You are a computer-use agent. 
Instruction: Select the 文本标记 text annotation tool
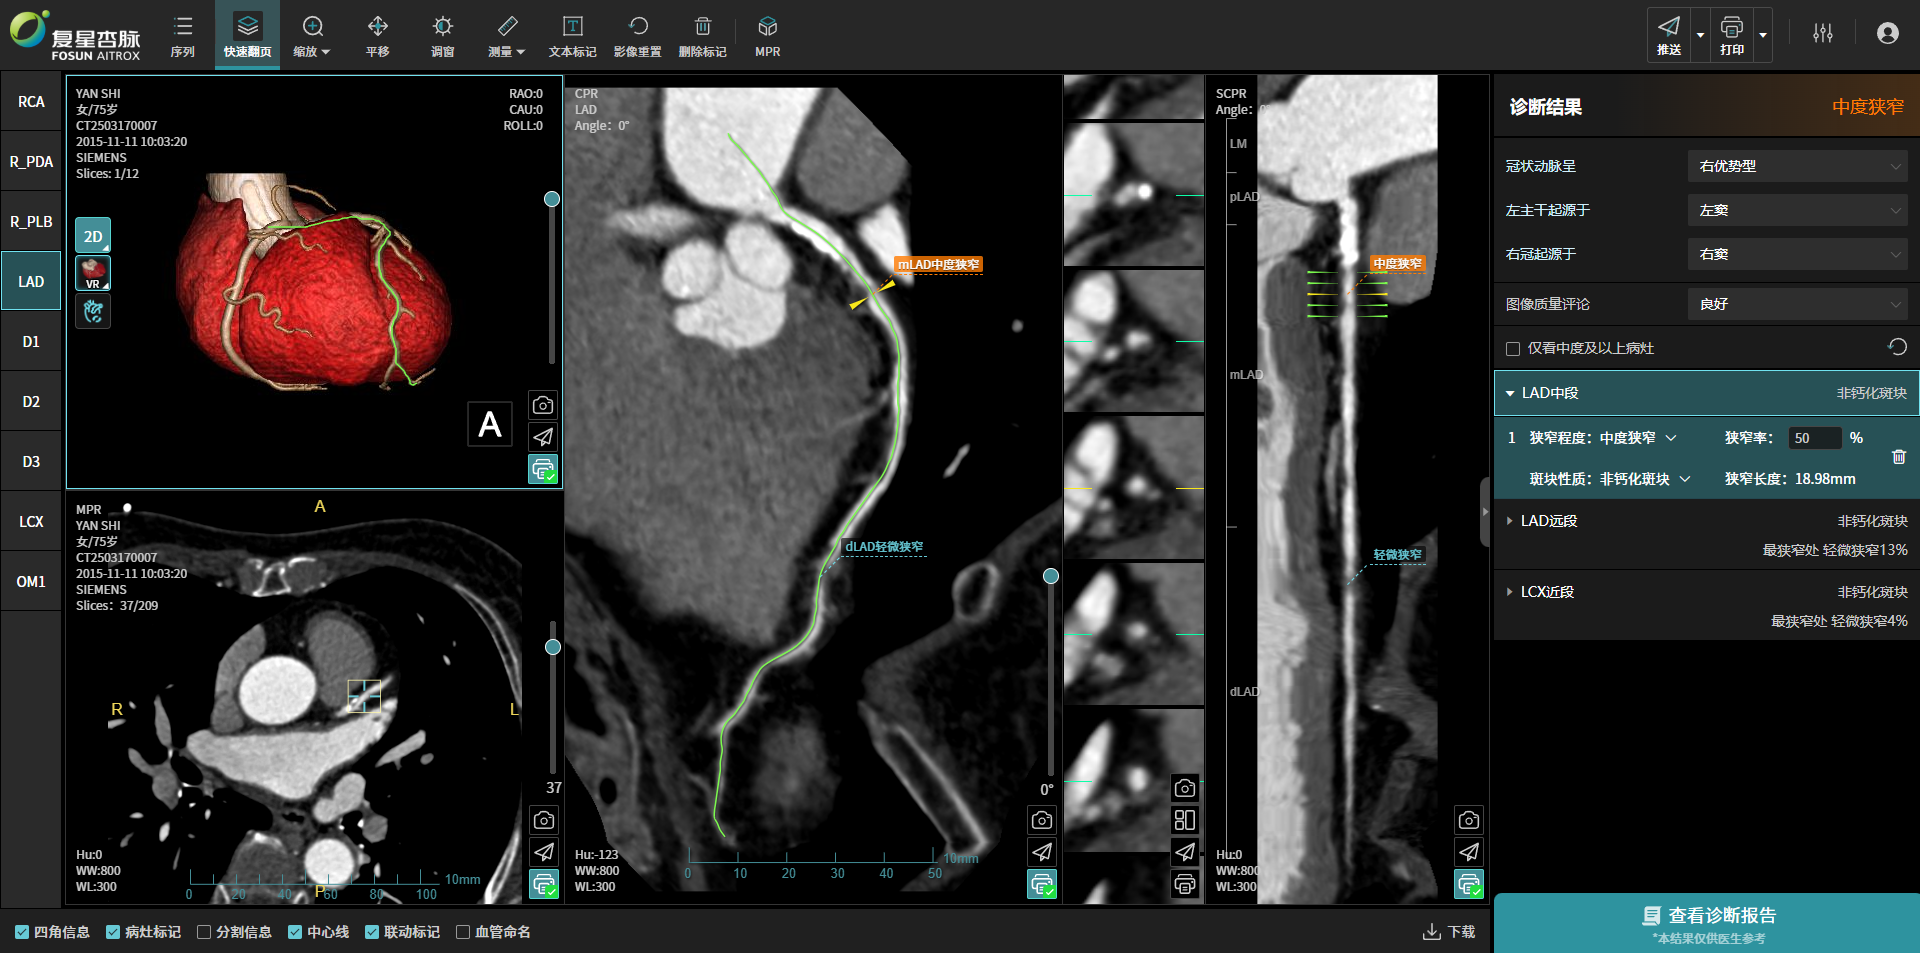click(x=572, y=36)
